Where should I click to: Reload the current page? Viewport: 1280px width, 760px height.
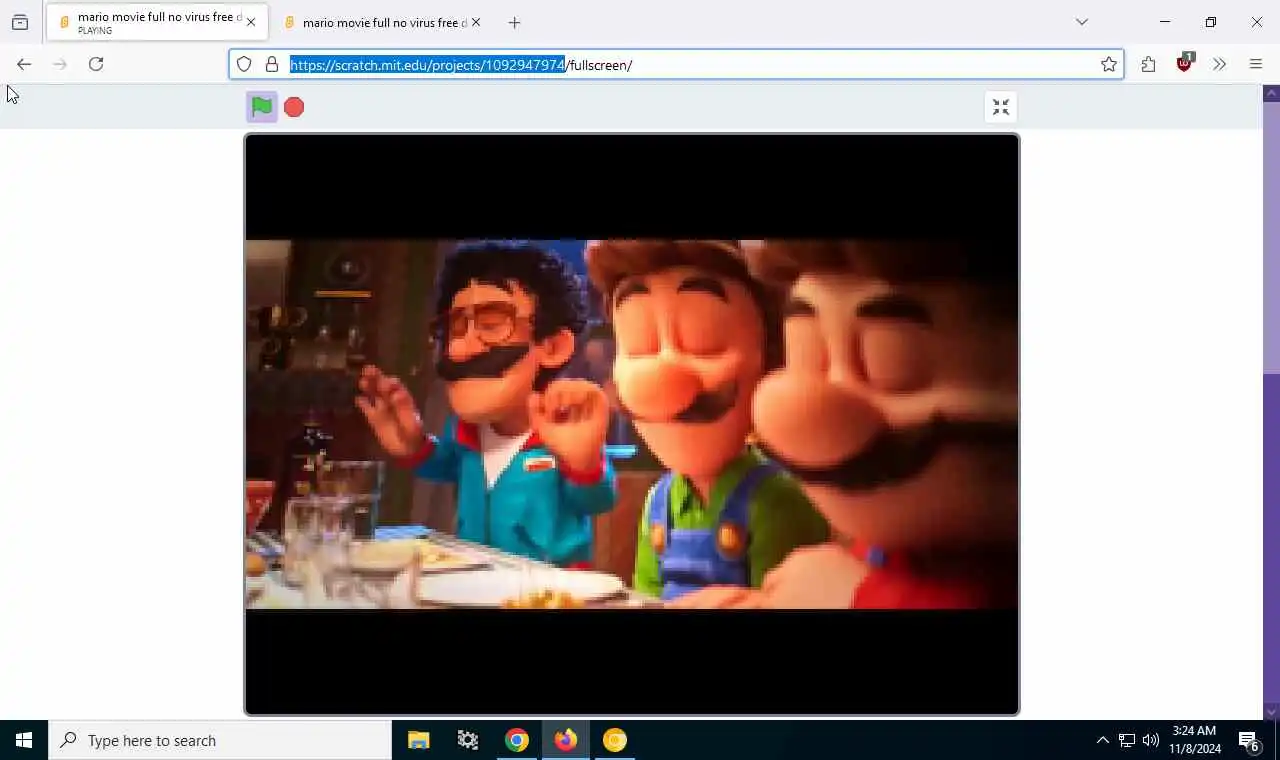pyautogui.click(x=96, y=64)
